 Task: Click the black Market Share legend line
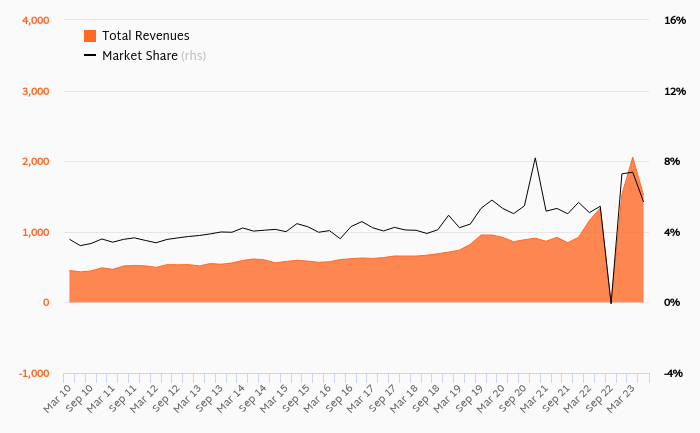pyautogui.click(x=89, y=56)
